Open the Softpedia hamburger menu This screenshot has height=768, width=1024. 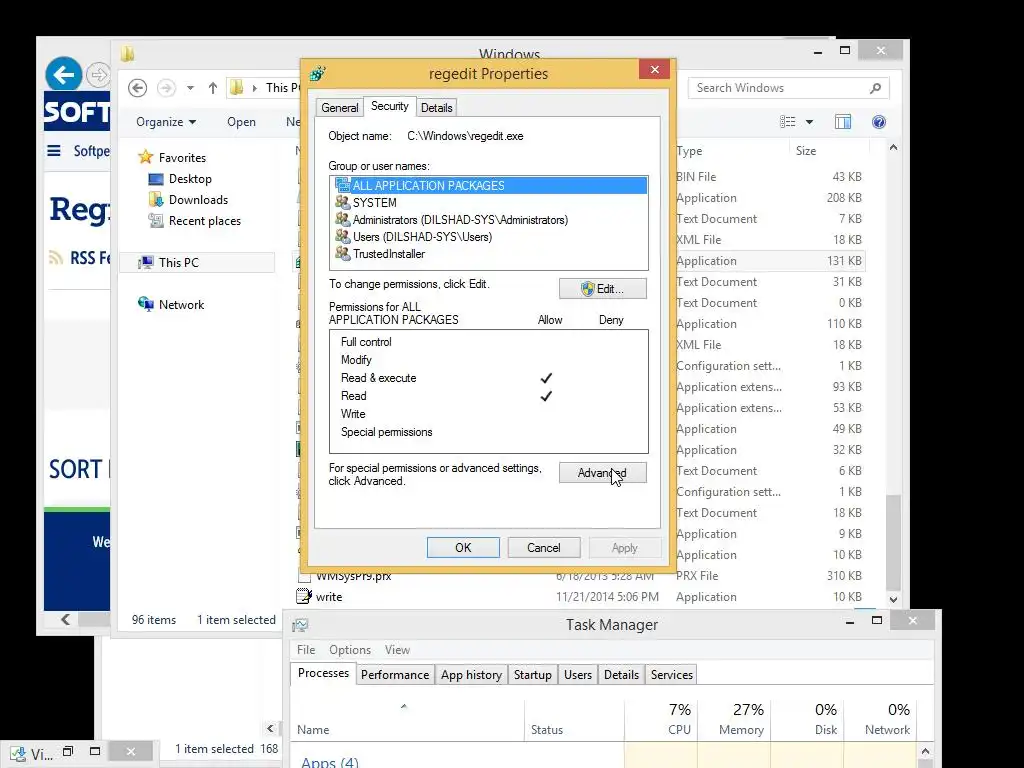54,151
